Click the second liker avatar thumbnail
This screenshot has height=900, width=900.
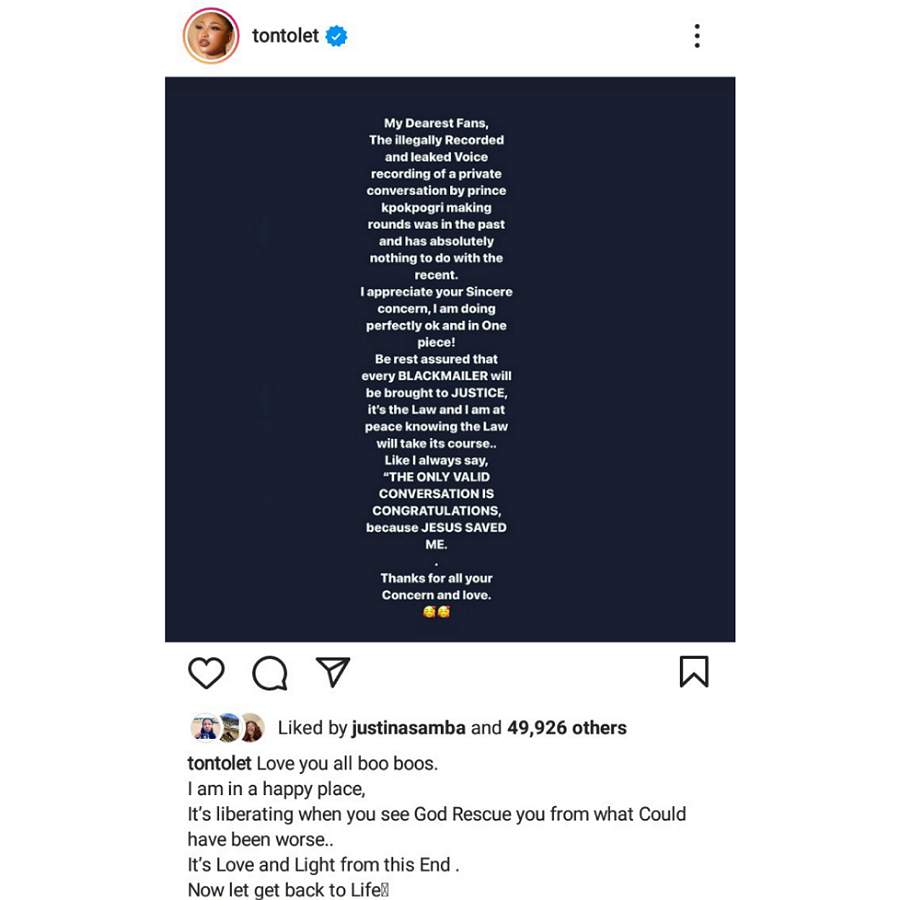tap(229, 728)
